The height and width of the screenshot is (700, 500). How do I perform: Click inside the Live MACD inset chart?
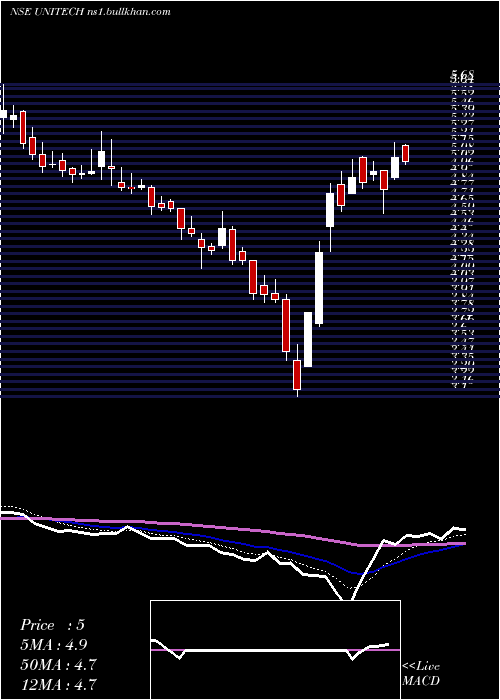(275, 650)
